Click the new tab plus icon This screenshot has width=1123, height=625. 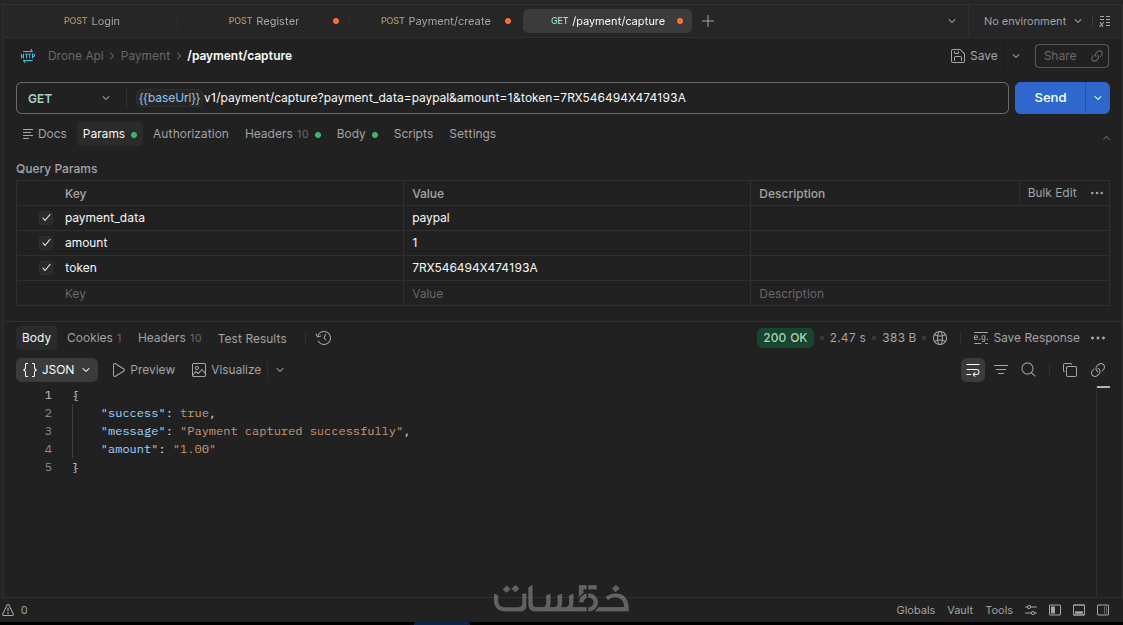pyautogui.click(x=708, y=21)
